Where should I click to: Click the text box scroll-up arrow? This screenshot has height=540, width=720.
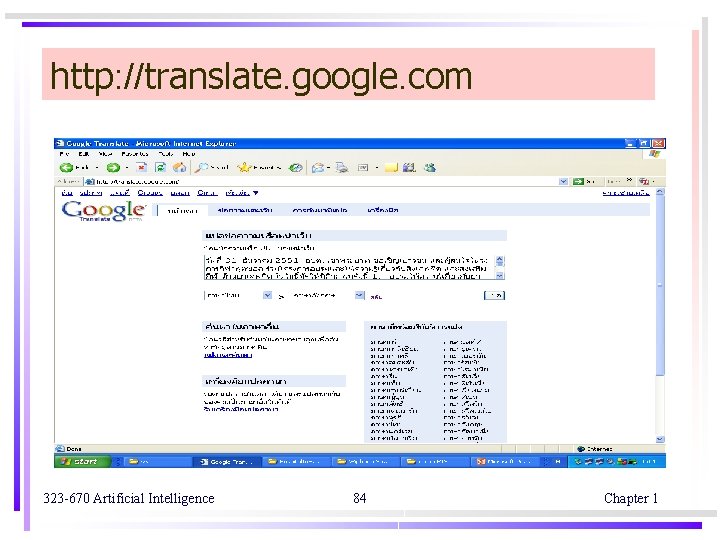[500, 260]
